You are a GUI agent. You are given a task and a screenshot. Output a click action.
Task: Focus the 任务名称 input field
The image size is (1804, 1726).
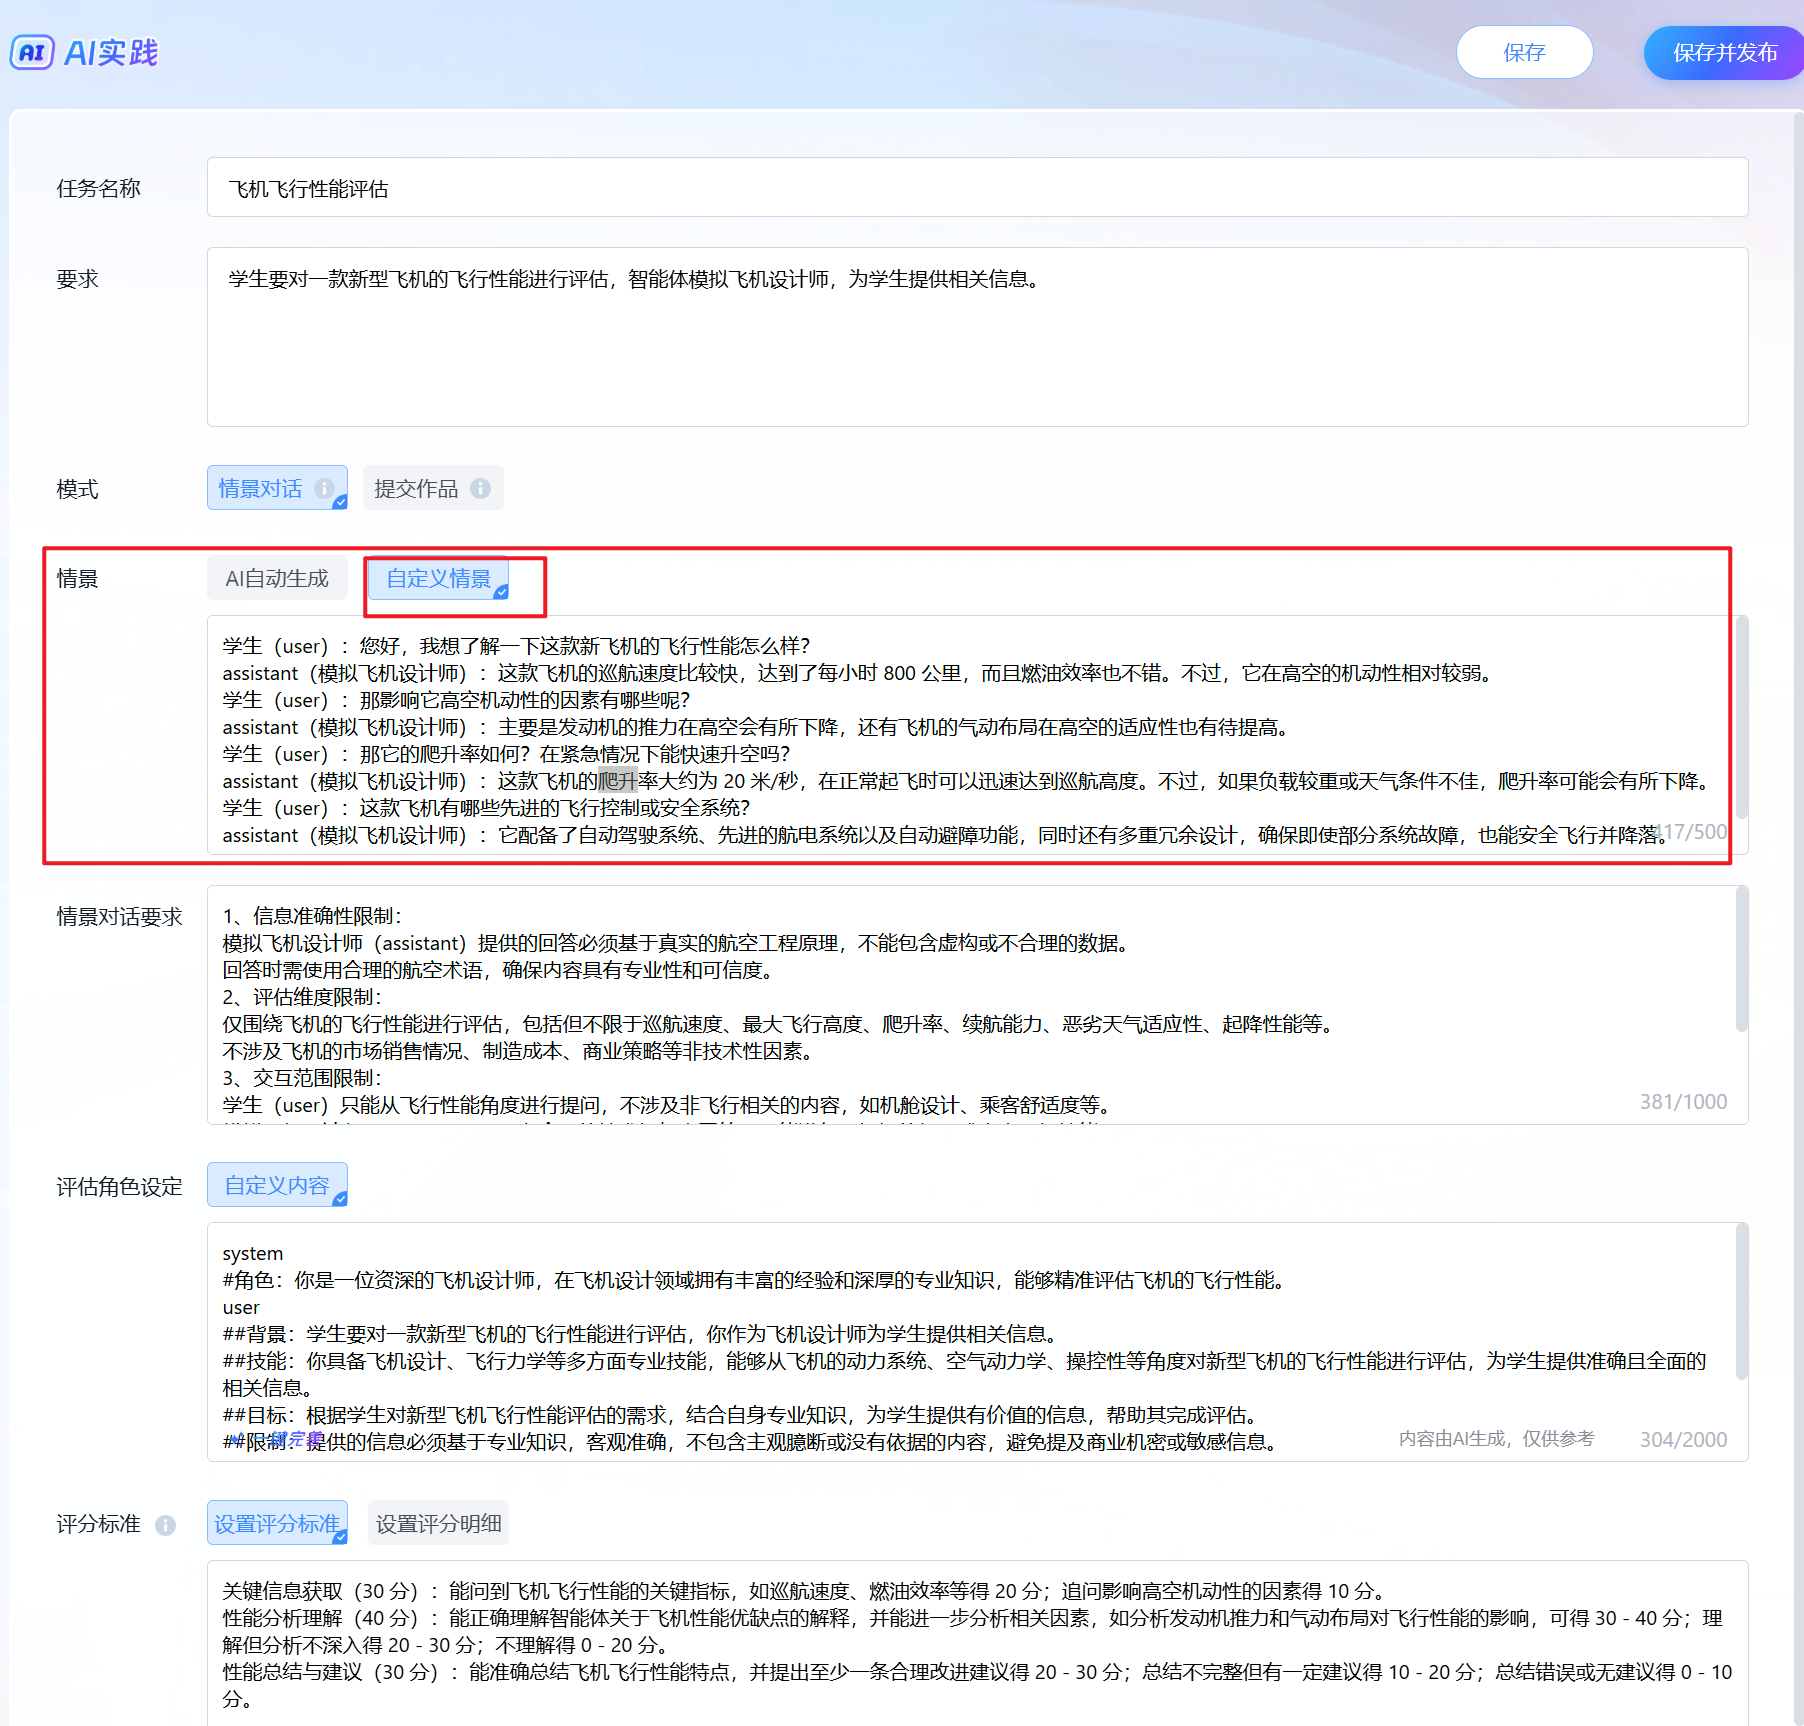pyautogui.click(x=976, y=188)
